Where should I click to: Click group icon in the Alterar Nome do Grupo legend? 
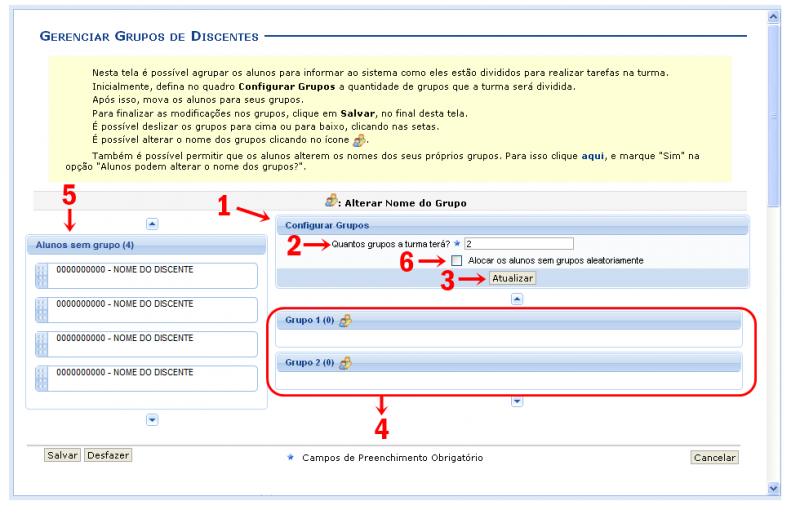tap(331, 201)
